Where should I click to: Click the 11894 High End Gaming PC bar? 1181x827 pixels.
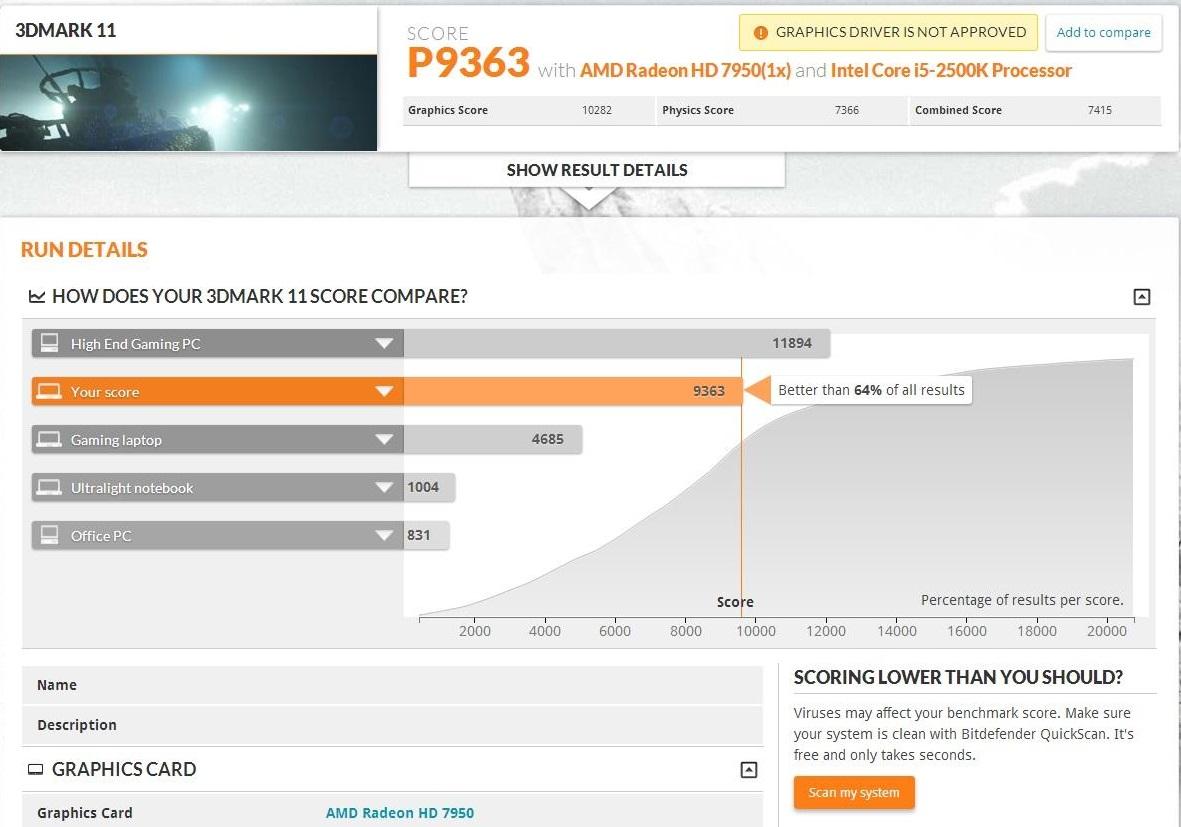point(617,343)
